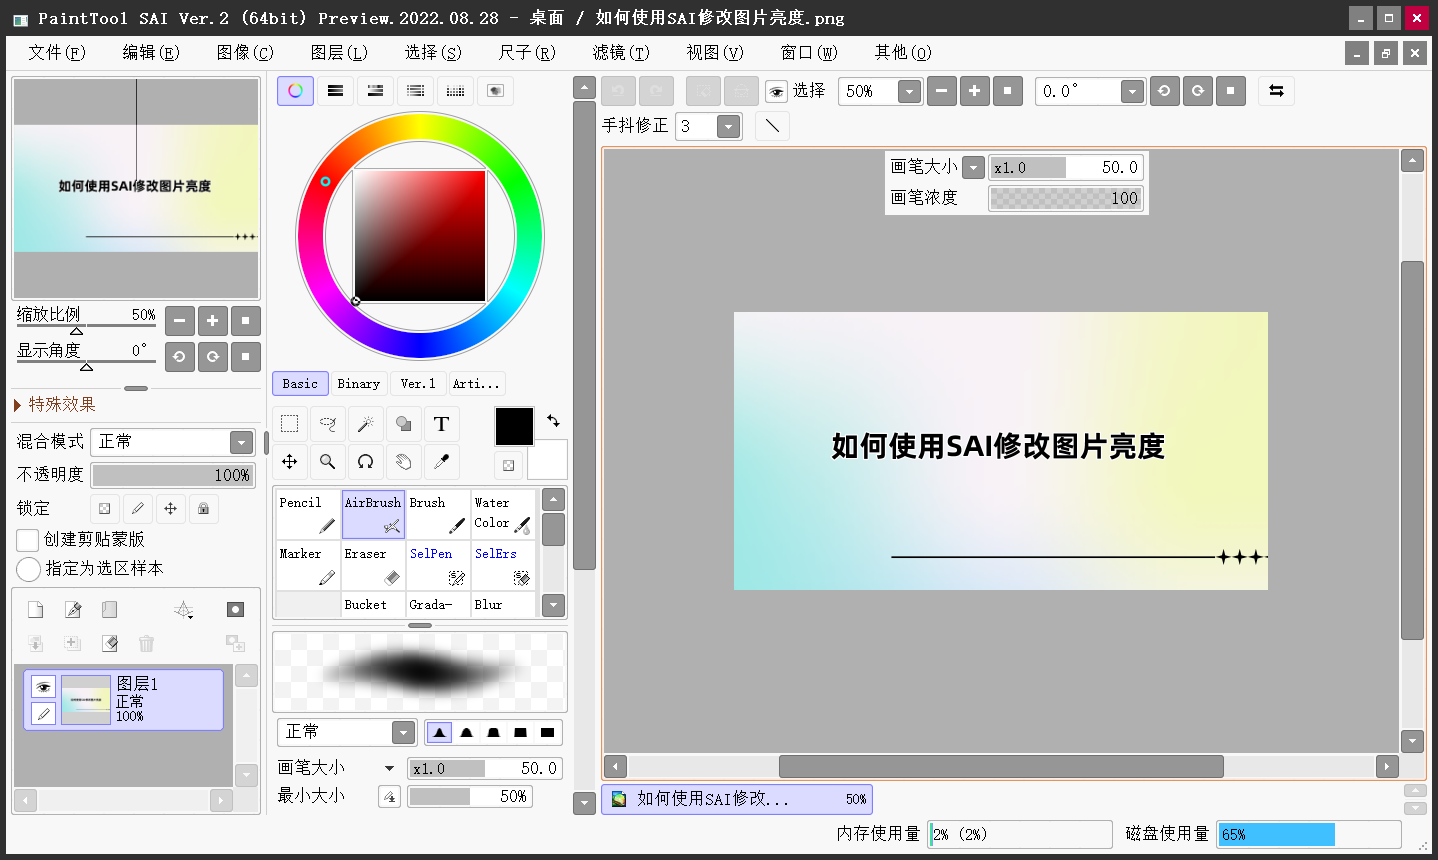Open the 文件 menu
Image resolution: width=1438 pixels, height=860 pixels.
pos(57,52)
